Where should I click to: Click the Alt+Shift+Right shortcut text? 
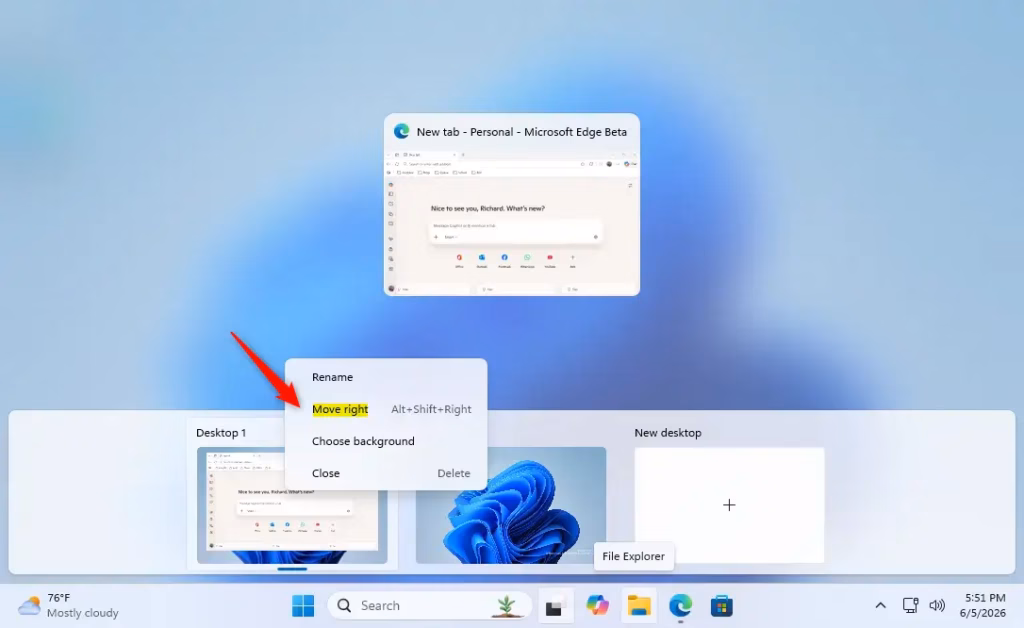[x=431, y=409]
